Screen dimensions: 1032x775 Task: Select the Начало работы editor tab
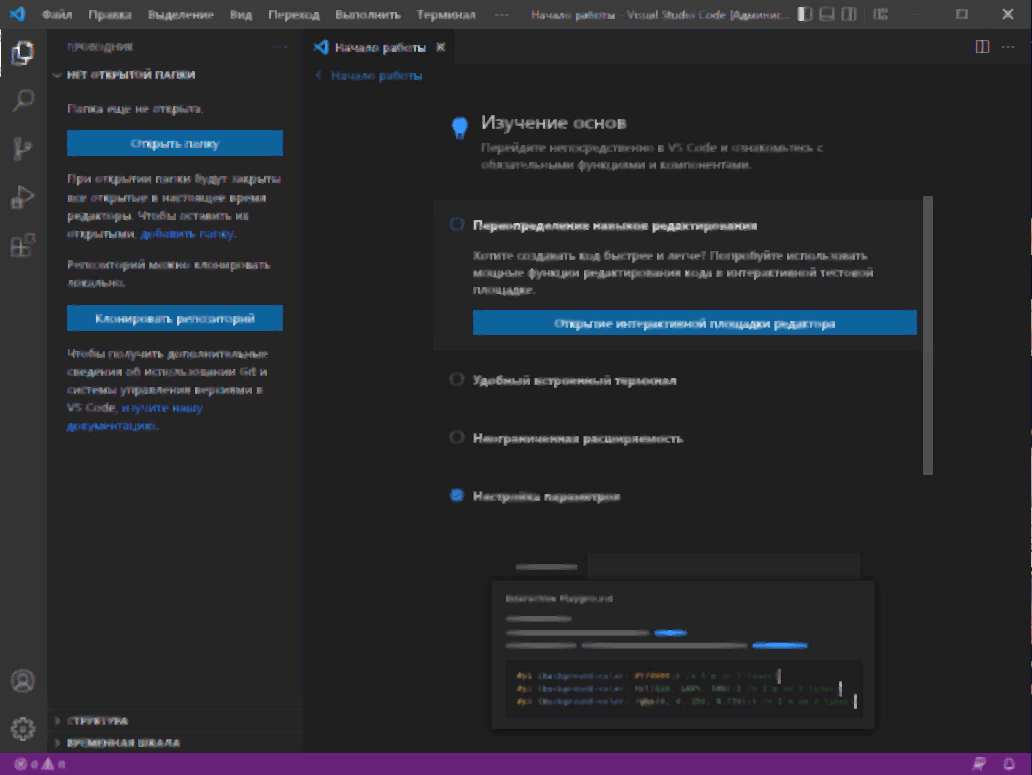pos(380,47)
